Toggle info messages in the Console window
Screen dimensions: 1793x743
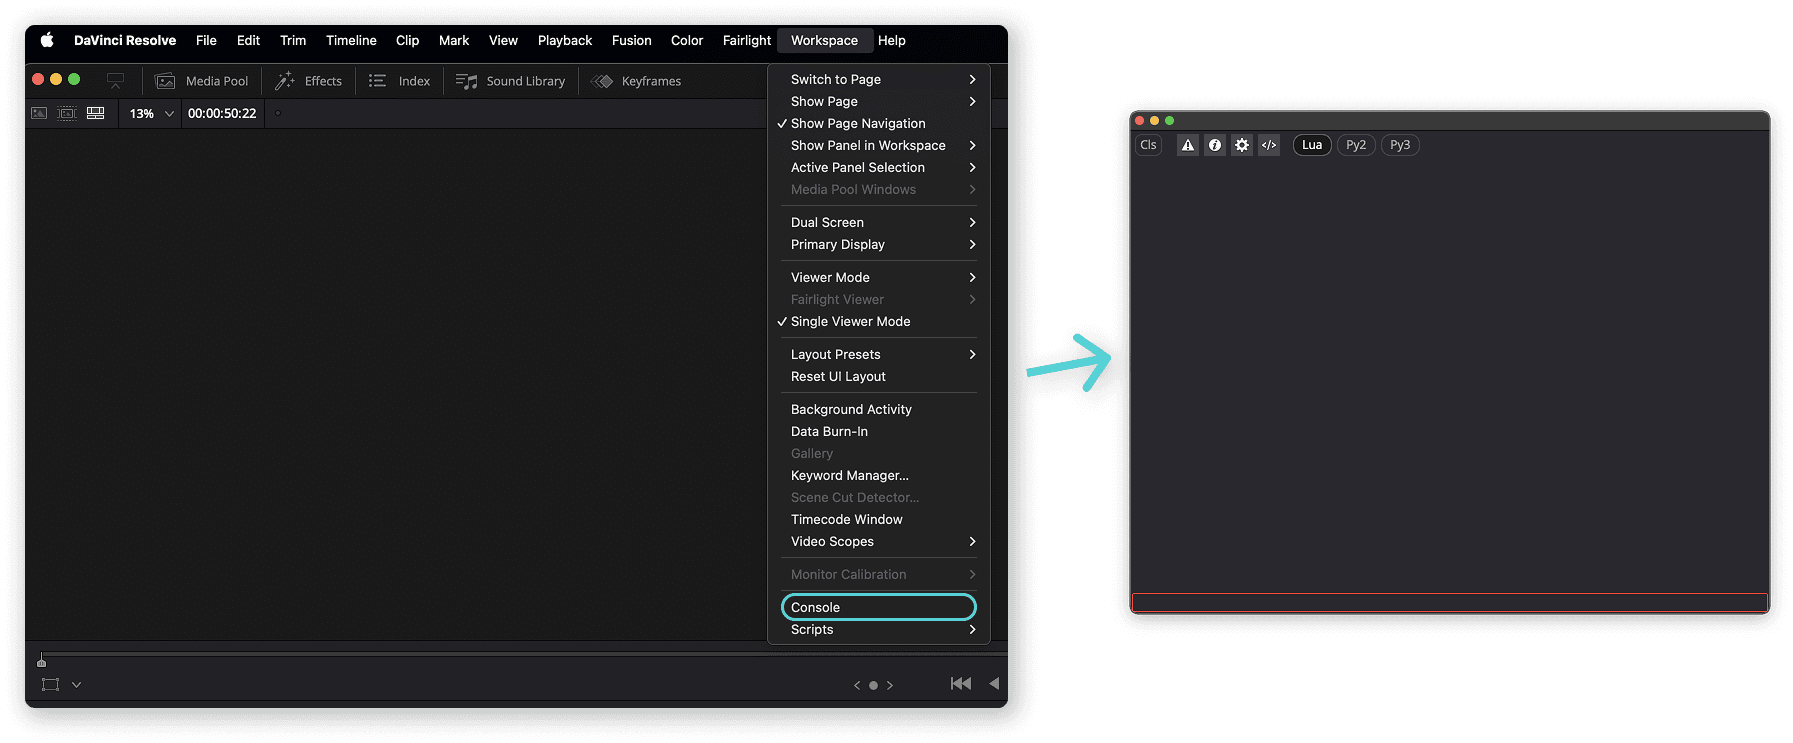click(1215, 145)
